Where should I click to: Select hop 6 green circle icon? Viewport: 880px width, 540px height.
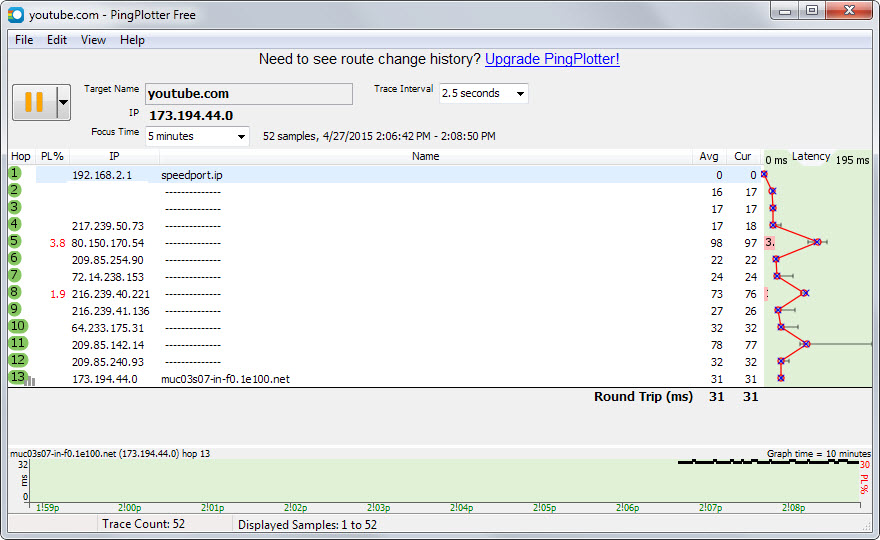pyautogui.click(x=15, y=258)
